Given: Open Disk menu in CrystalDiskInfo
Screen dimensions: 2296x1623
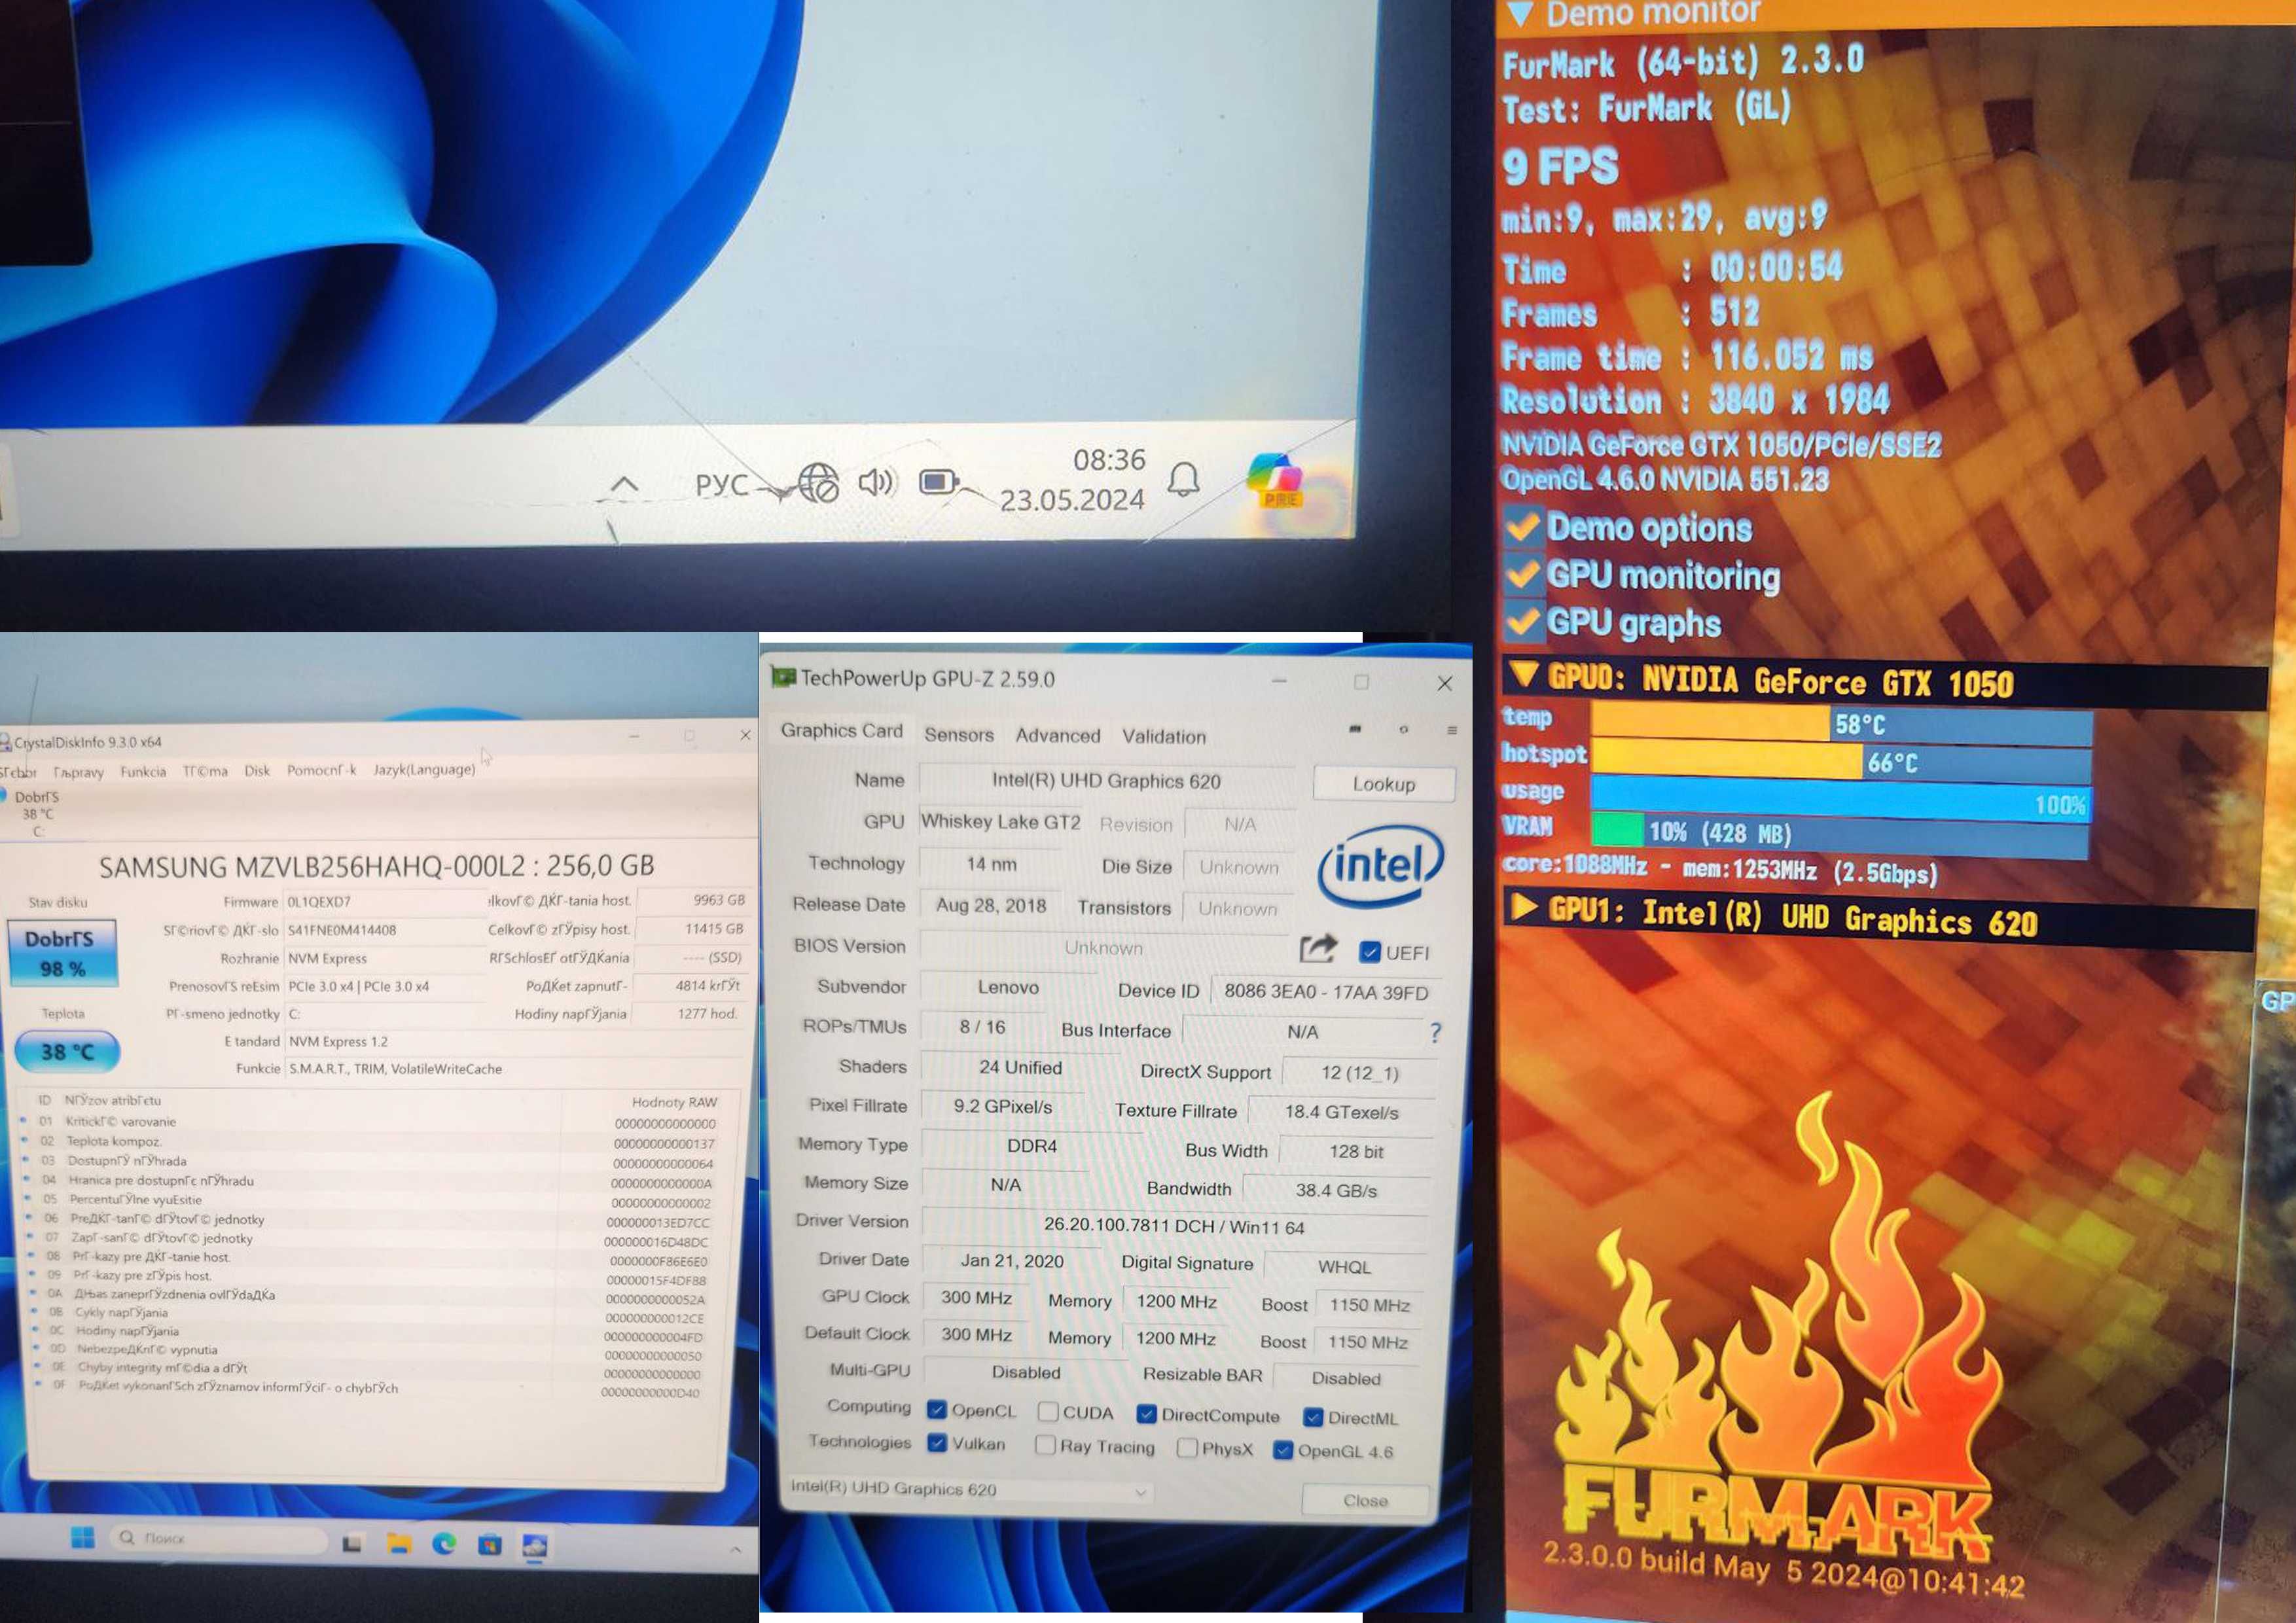Looking at the screenshot, I should click(x=257, y=770).
